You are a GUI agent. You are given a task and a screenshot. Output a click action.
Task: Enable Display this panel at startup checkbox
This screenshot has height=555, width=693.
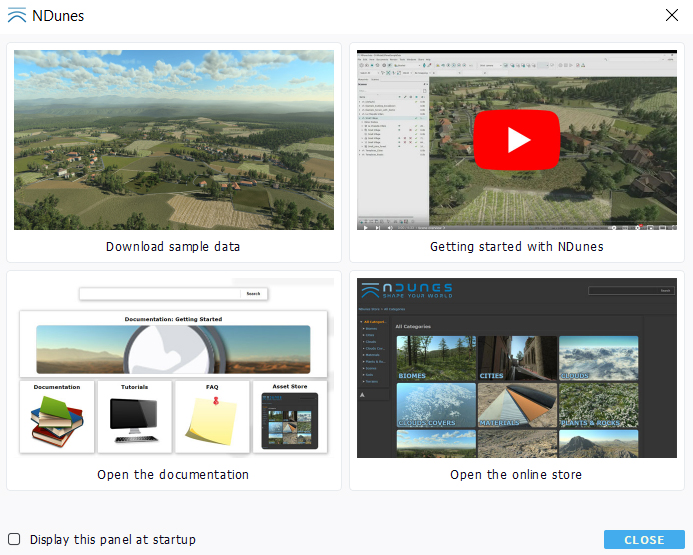(14, 539)
